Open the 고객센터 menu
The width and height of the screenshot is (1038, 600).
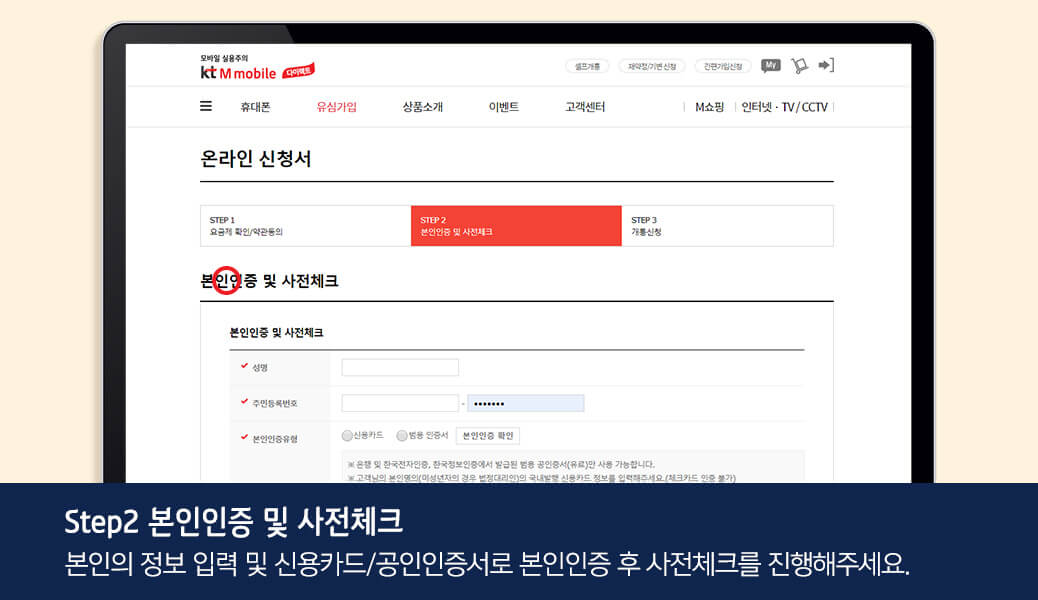tap(585, 107)
